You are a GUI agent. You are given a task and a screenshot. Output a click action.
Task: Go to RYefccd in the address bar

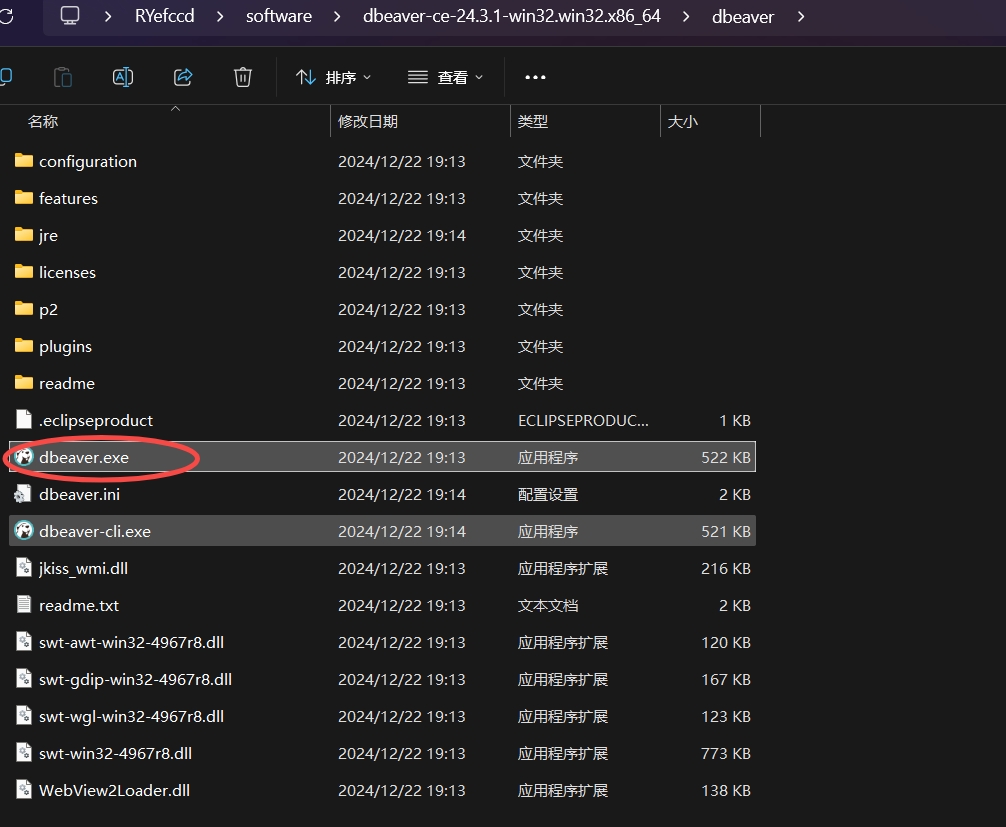(x=164, y=16)
